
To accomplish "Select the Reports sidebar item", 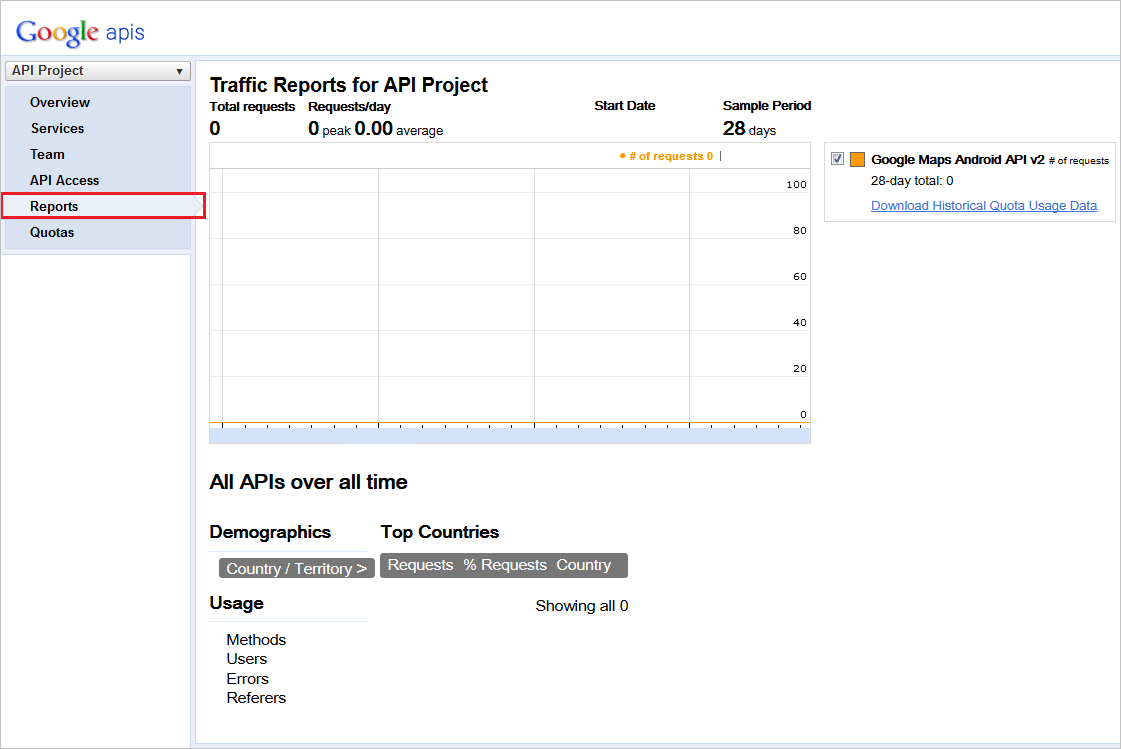I will (104, 206).
